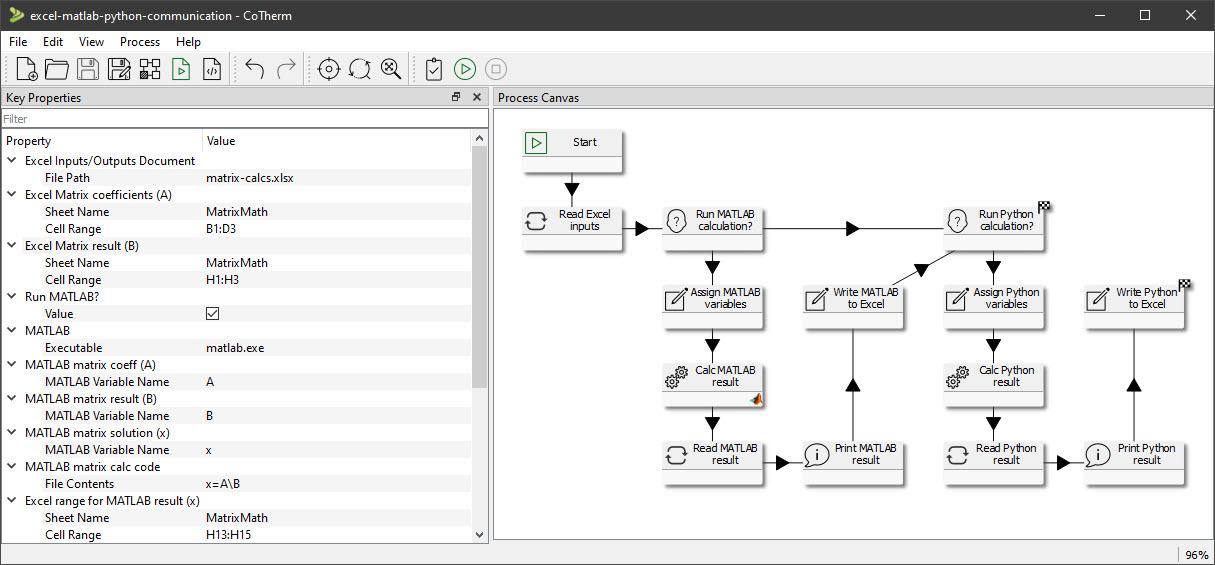Screen dimensions: 1215x565
Task: Click the circular arrows toolbar icon
Action: click(360, 69)
